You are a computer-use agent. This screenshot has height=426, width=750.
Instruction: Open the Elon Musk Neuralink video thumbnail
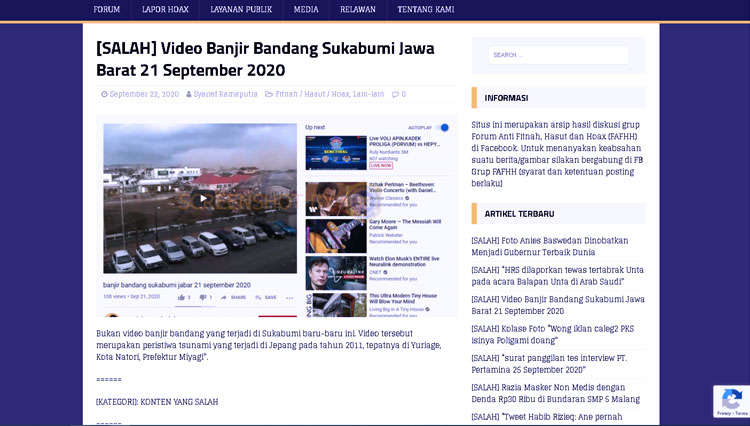click(336, 273)
